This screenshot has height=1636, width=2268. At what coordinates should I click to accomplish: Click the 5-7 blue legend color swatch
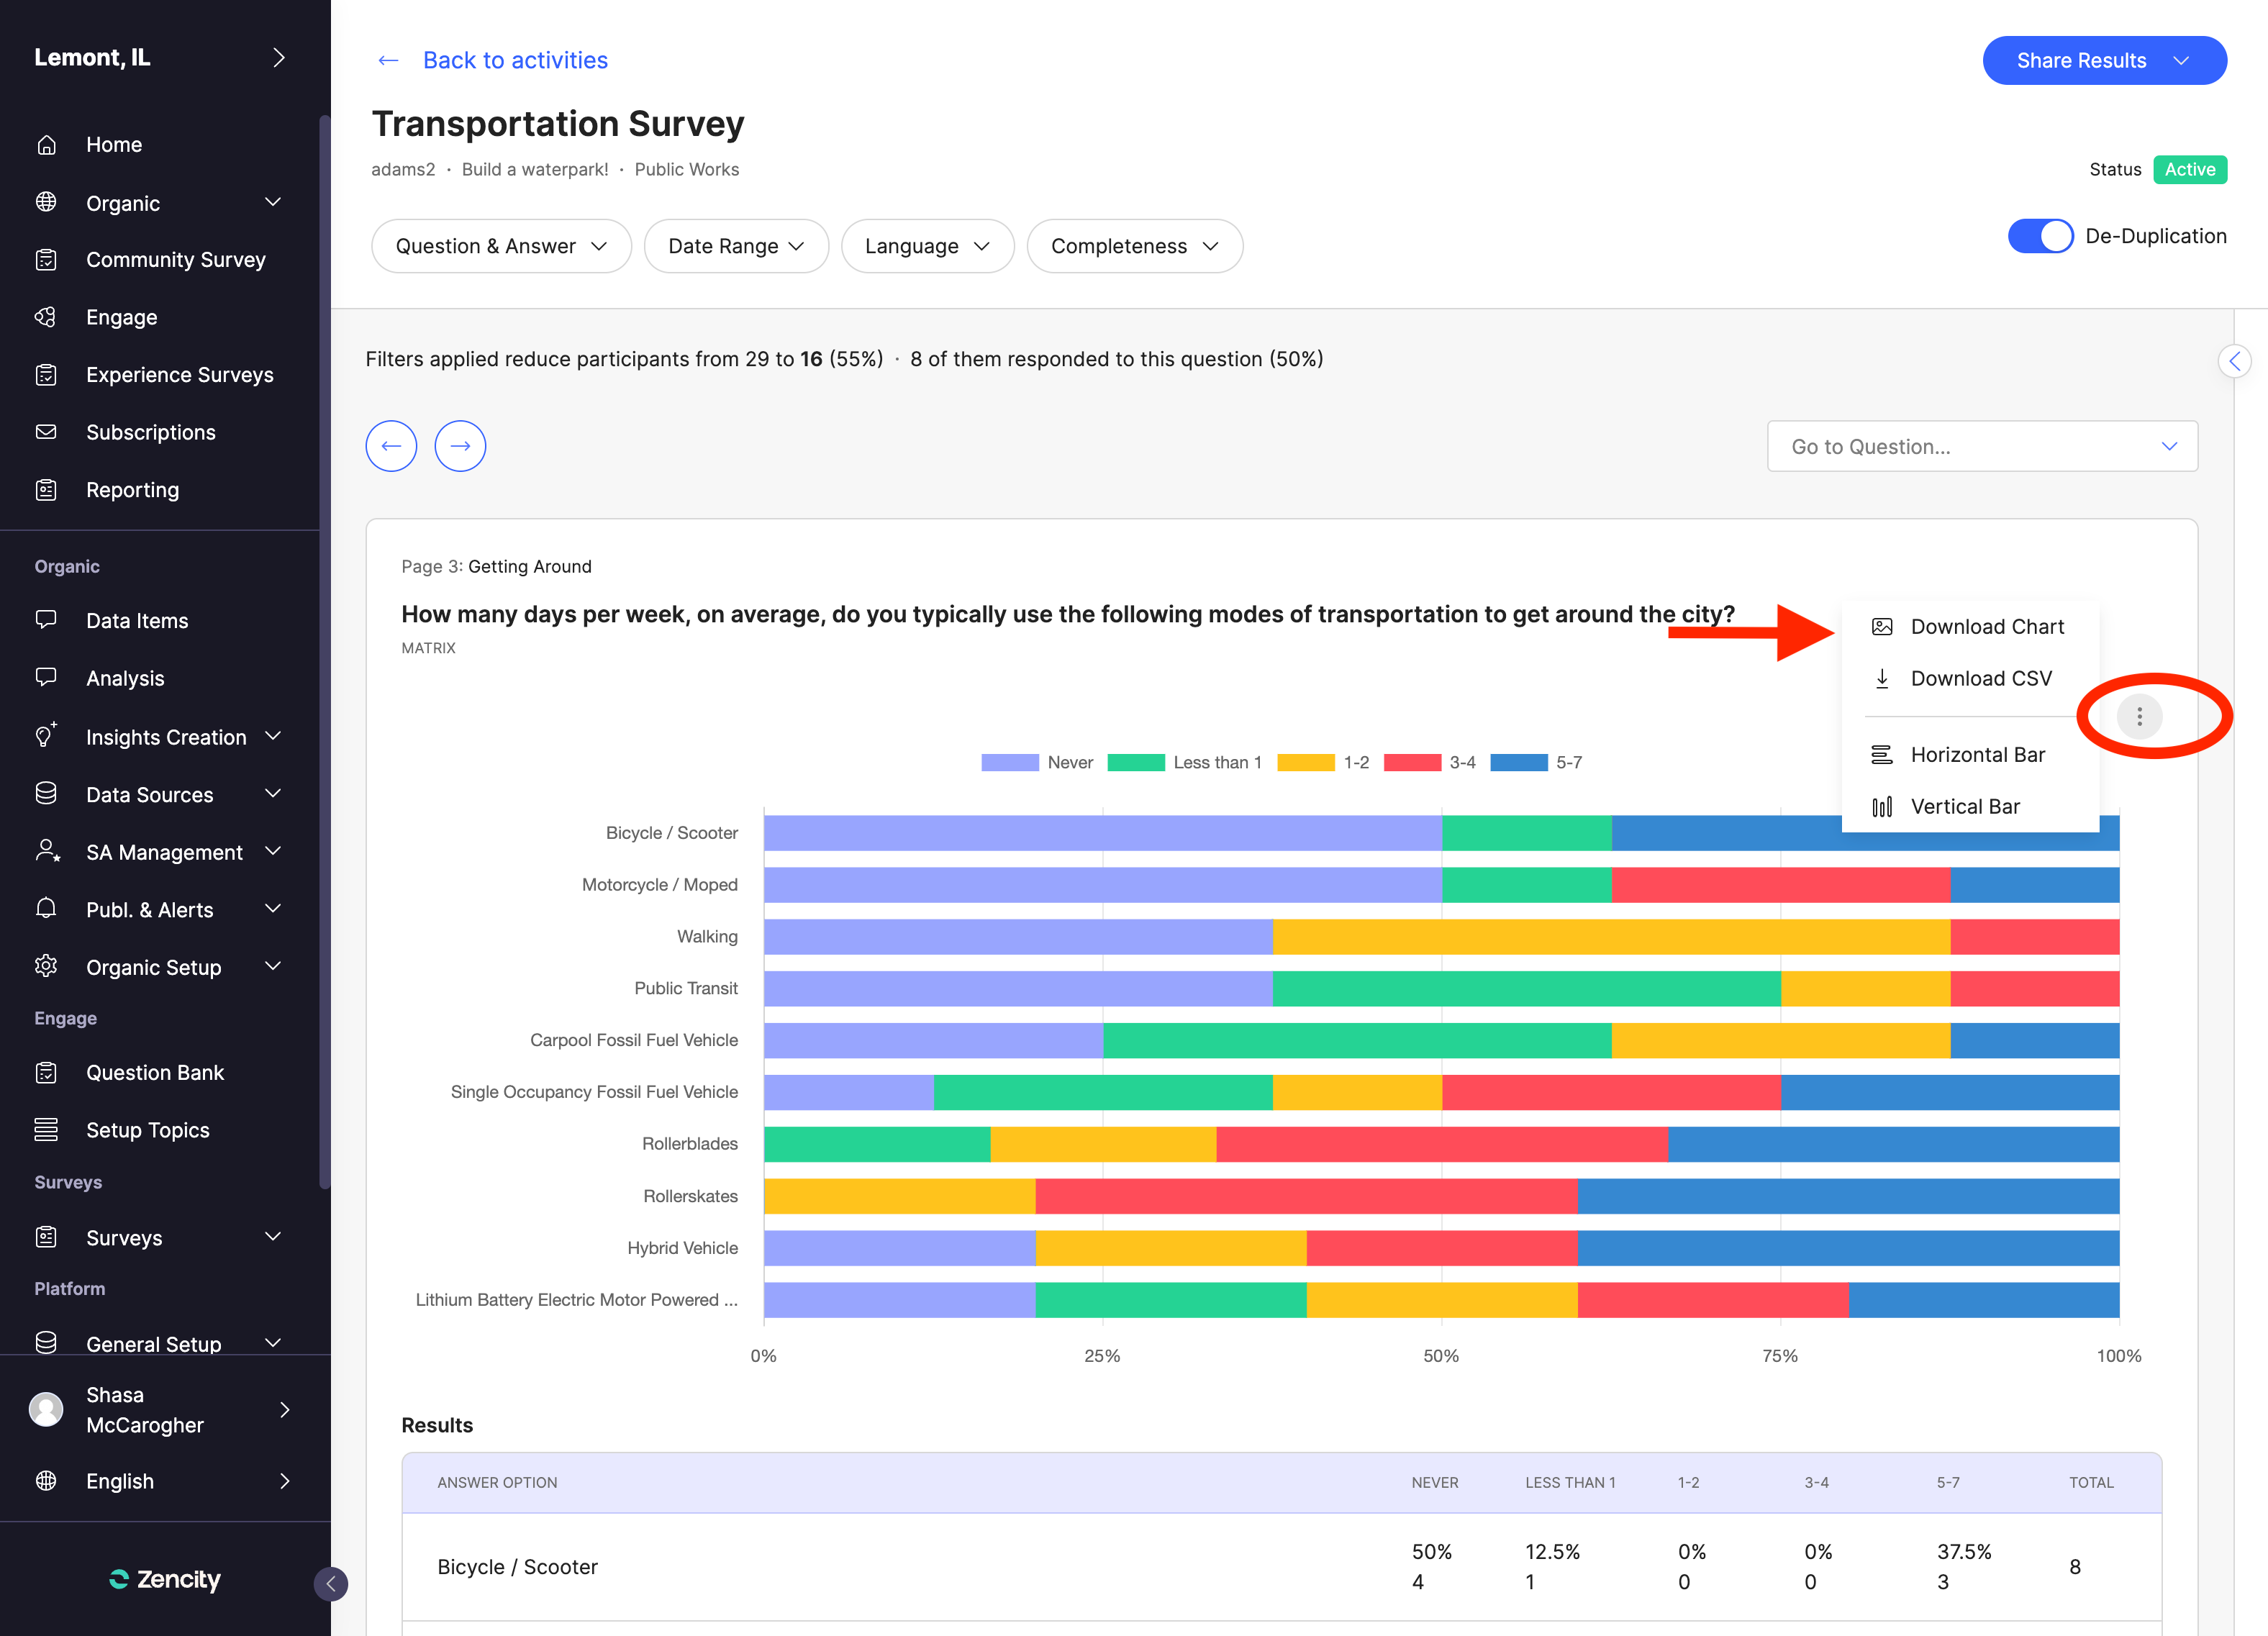point(1518,762)
